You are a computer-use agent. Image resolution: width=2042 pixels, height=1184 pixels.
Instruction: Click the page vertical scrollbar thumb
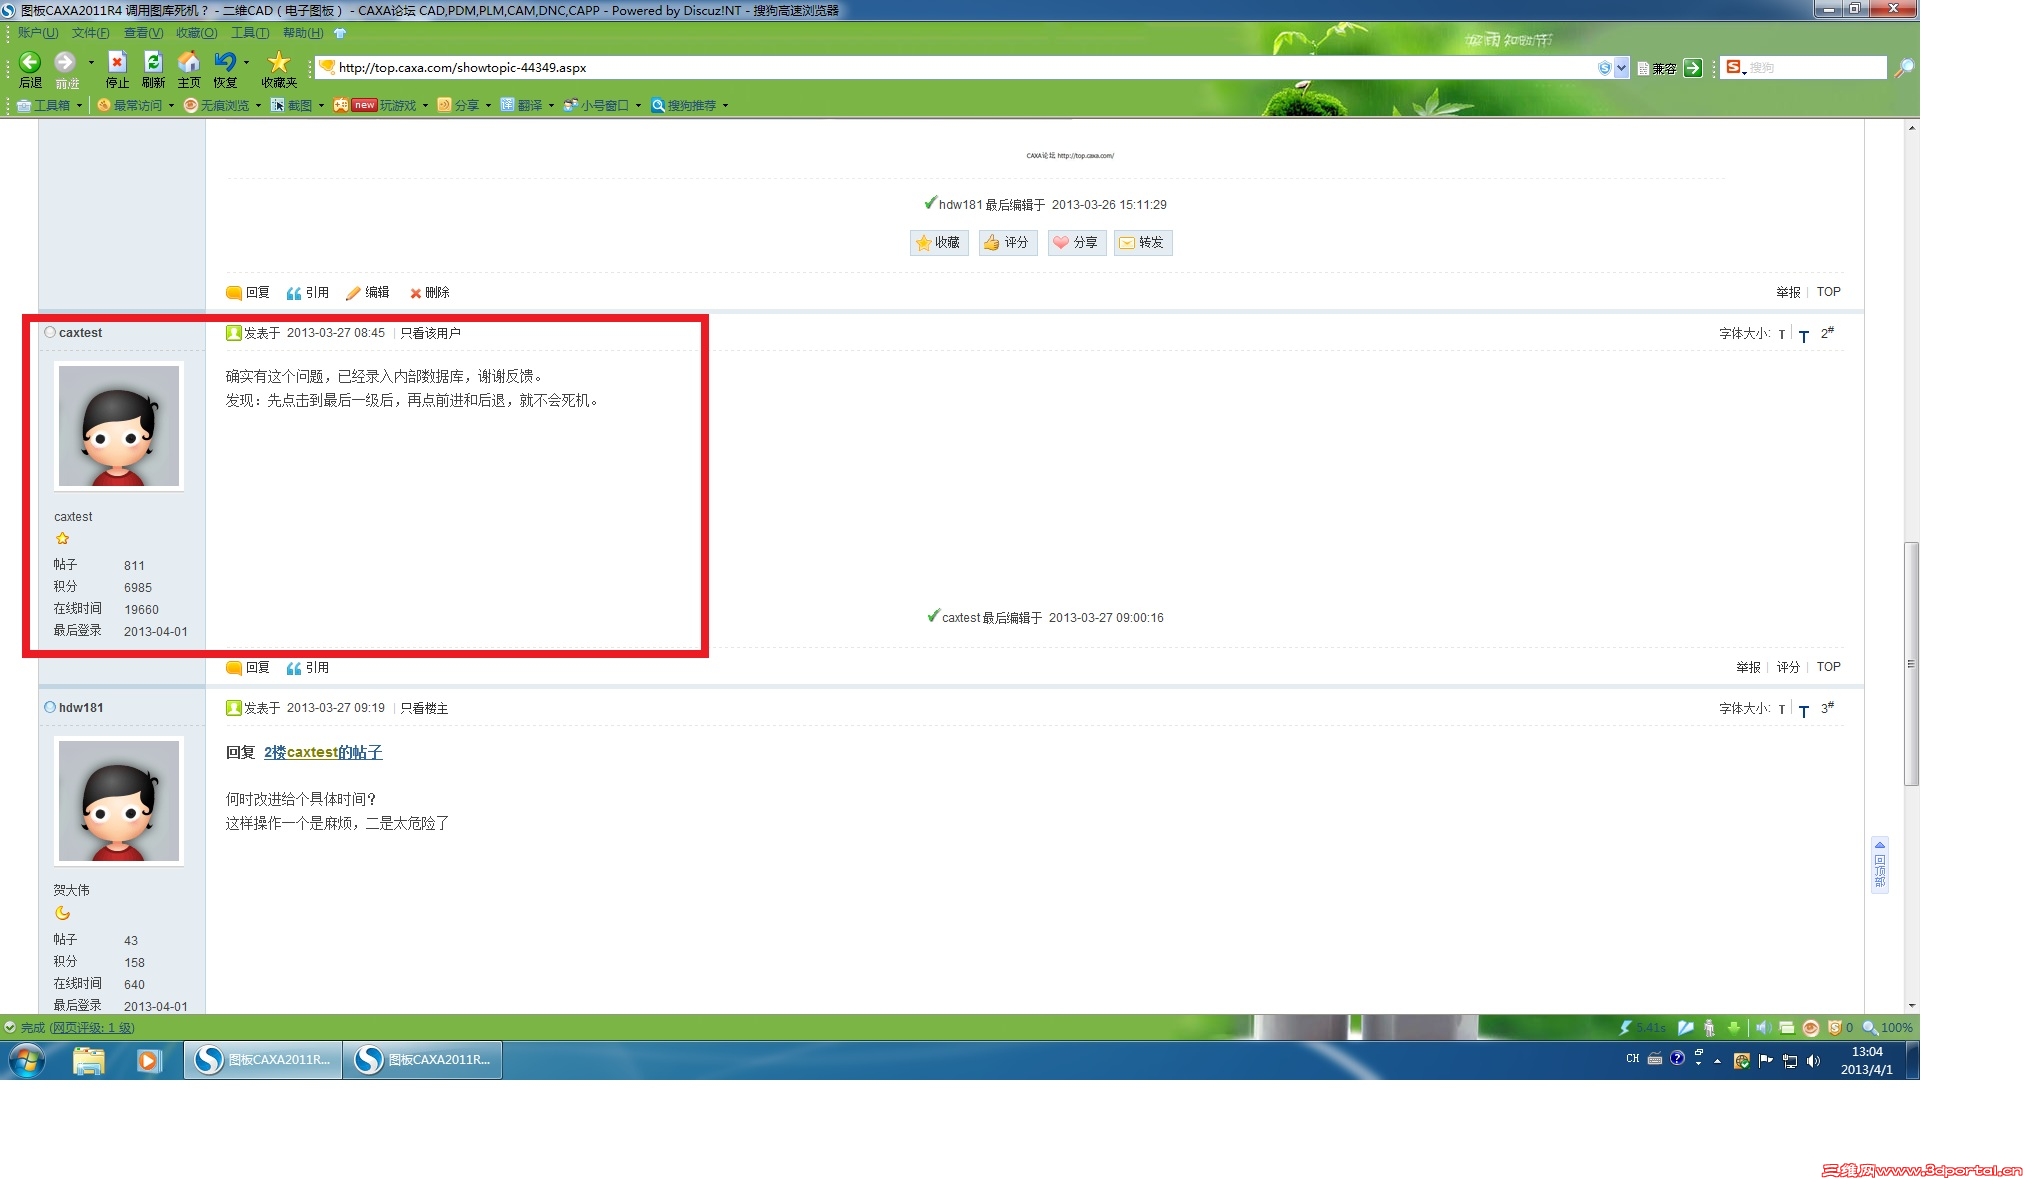tap(1911, 663)
